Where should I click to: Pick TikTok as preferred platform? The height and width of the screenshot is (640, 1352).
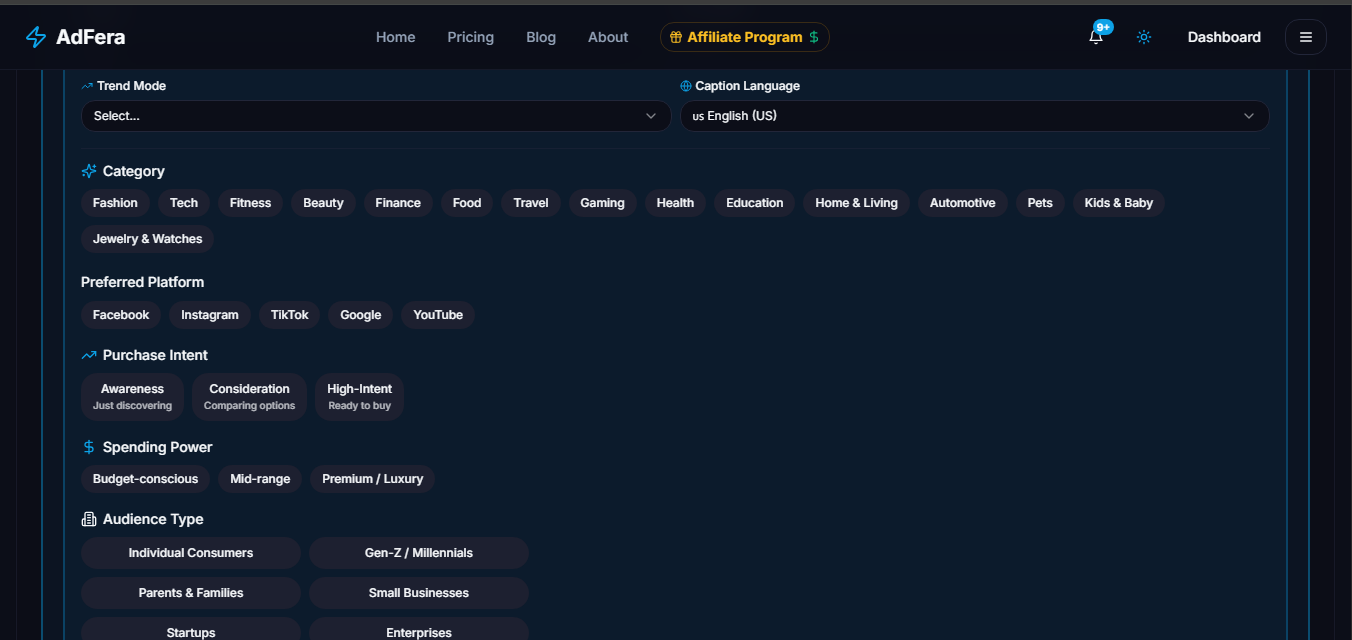290,315
